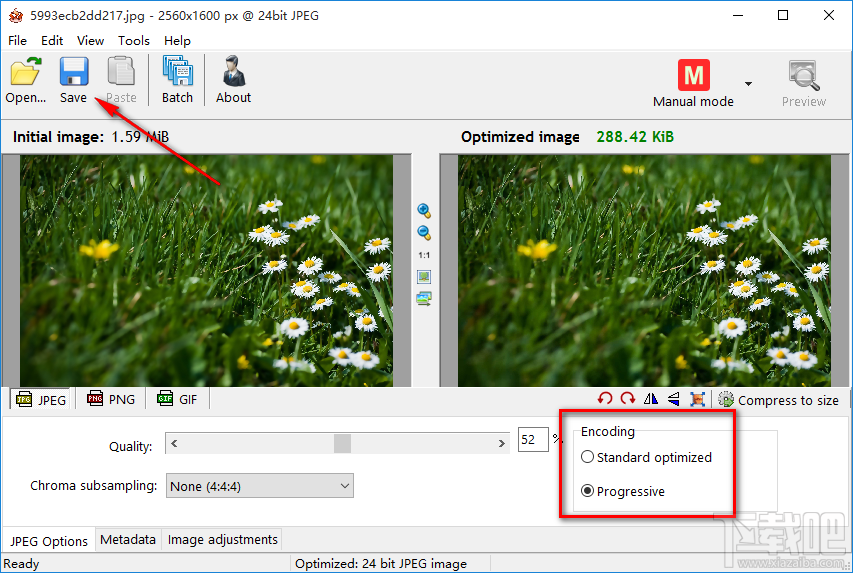
Task: Open the Image adjustments tab
Action: (x=222, y=539)
